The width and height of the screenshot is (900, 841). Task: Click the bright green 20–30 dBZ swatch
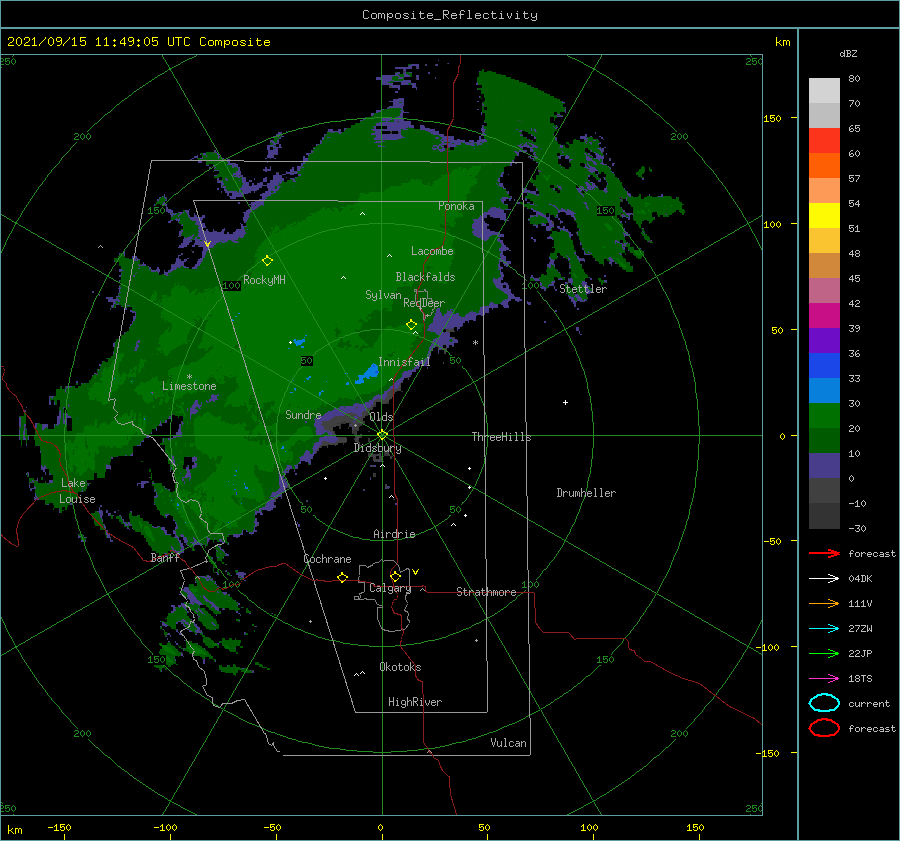824,416
